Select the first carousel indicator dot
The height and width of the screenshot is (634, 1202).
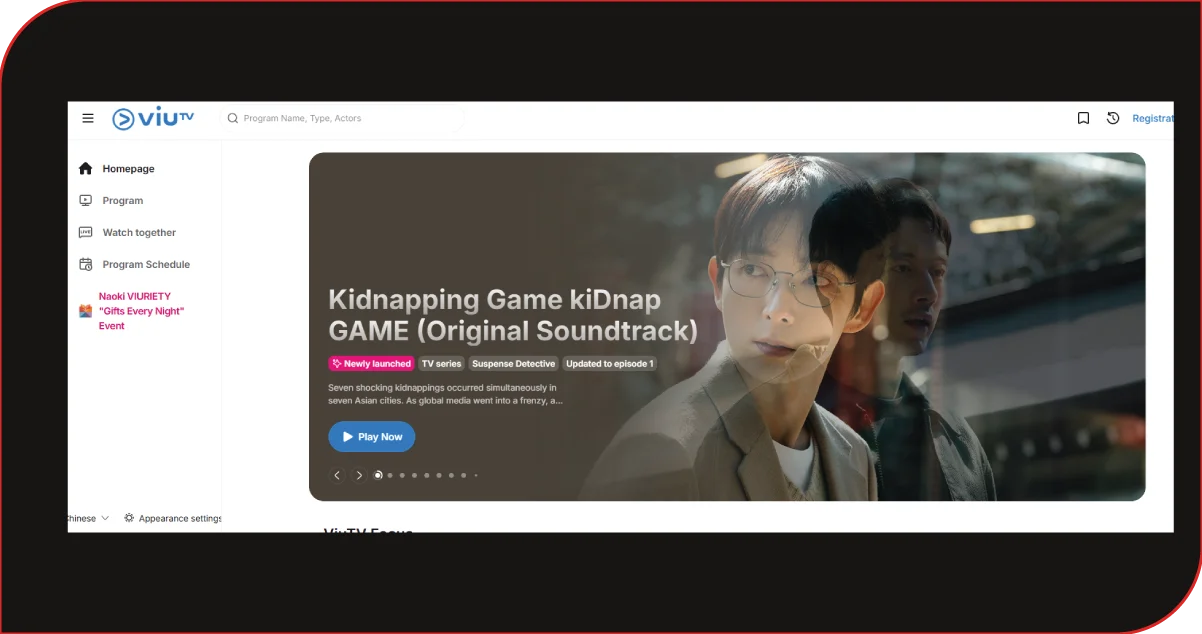(378, 475)
